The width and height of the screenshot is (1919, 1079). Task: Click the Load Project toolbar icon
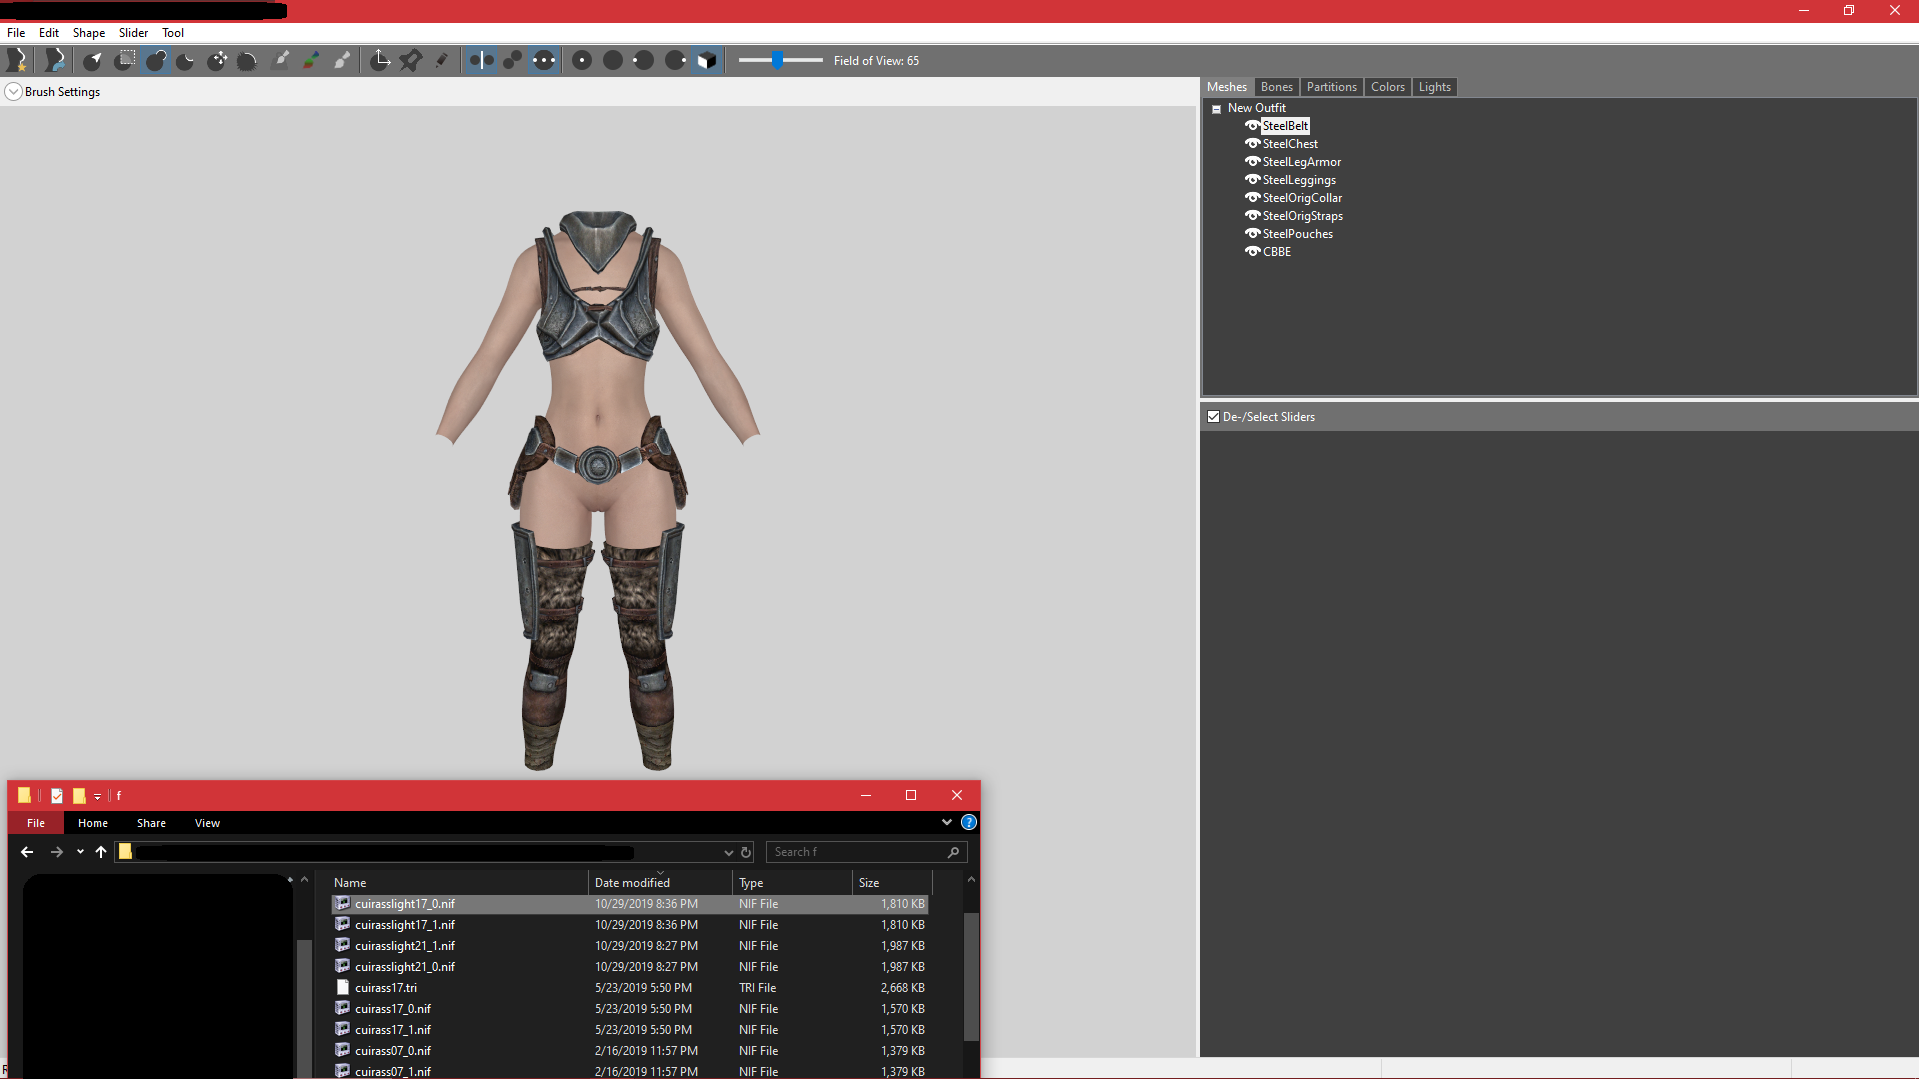tap(55, 61)
